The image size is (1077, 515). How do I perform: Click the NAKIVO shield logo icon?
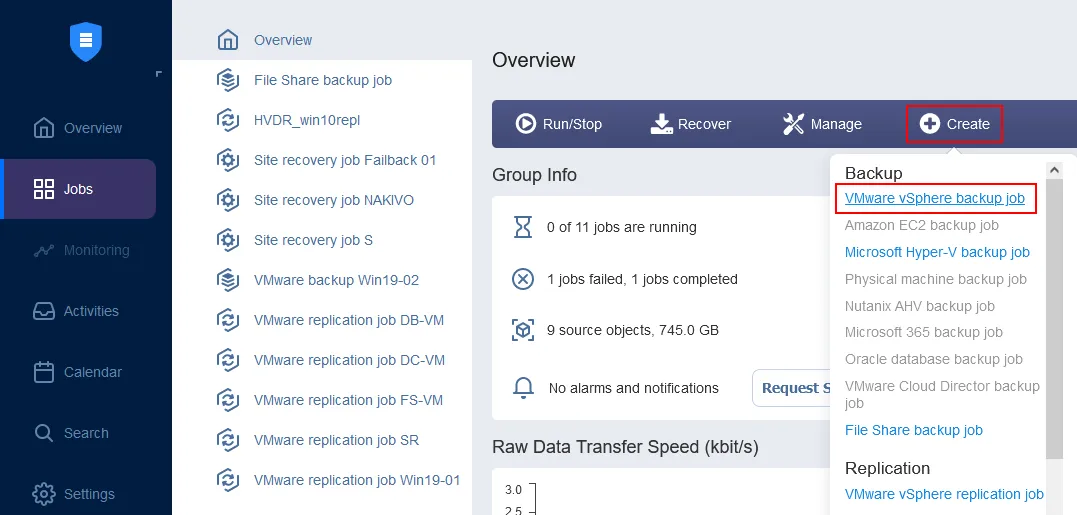pyautogui.click(x=86, y=41)
